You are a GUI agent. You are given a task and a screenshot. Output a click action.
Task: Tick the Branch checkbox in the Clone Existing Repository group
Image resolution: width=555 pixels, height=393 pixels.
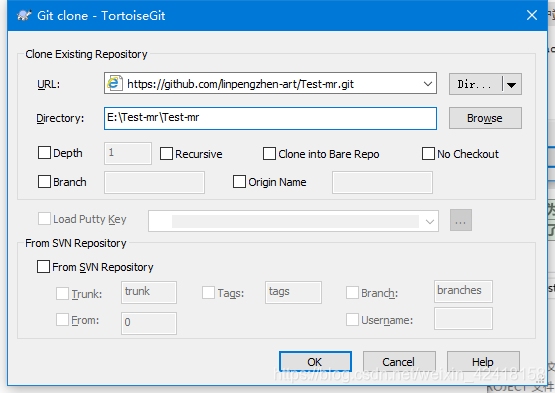[44, 182]
